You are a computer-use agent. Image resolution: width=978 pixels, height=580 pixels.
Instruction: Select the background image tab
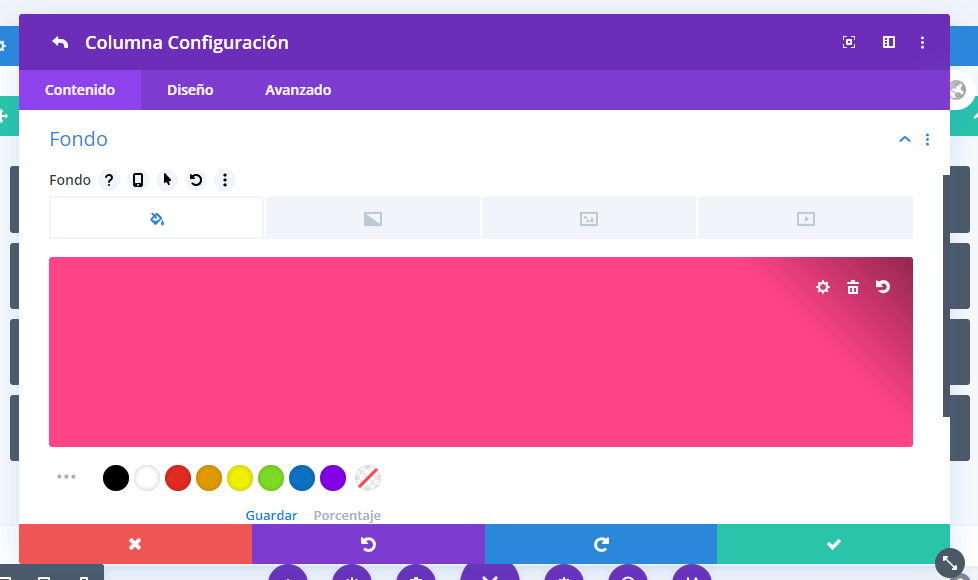coord(589,218)
